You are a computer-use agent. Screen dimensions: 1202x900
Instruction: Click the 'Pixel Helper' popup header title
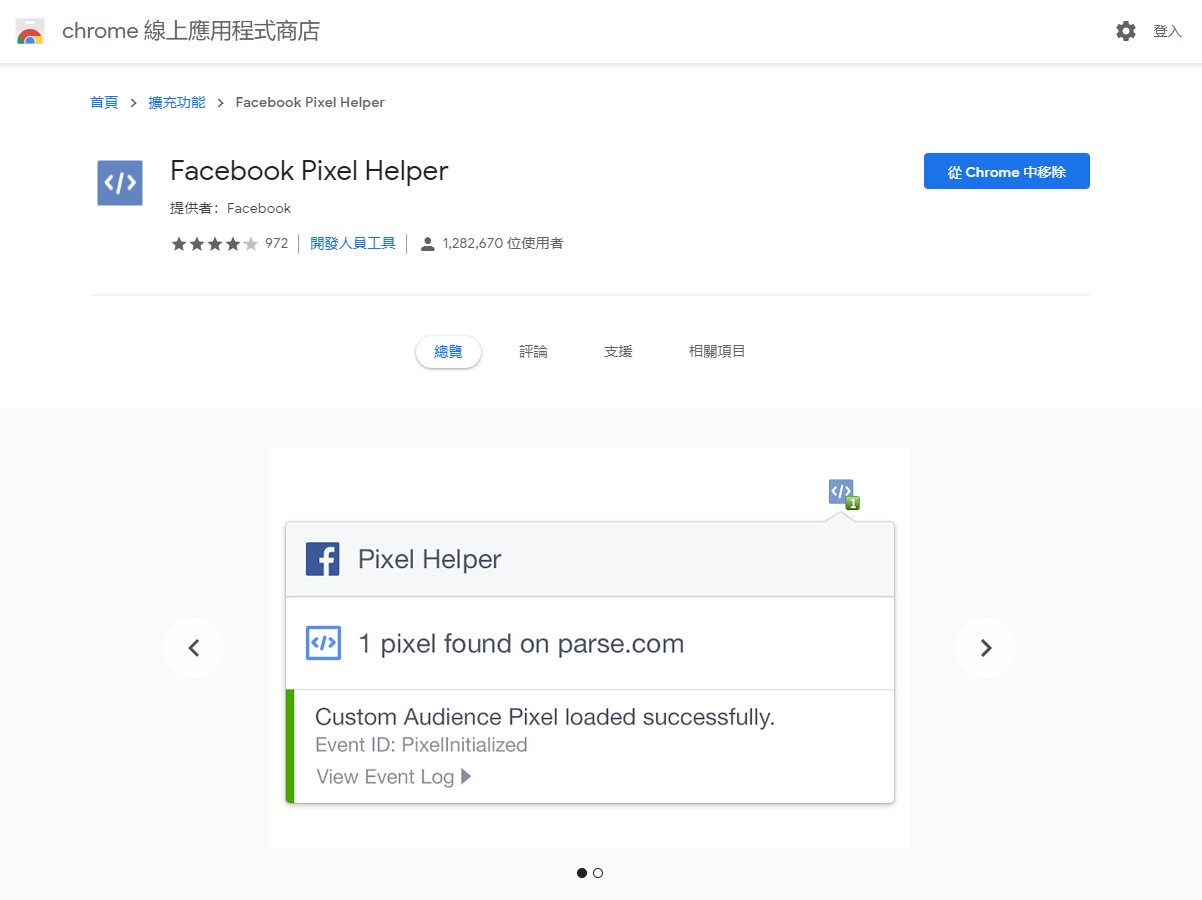click(430, 559)
